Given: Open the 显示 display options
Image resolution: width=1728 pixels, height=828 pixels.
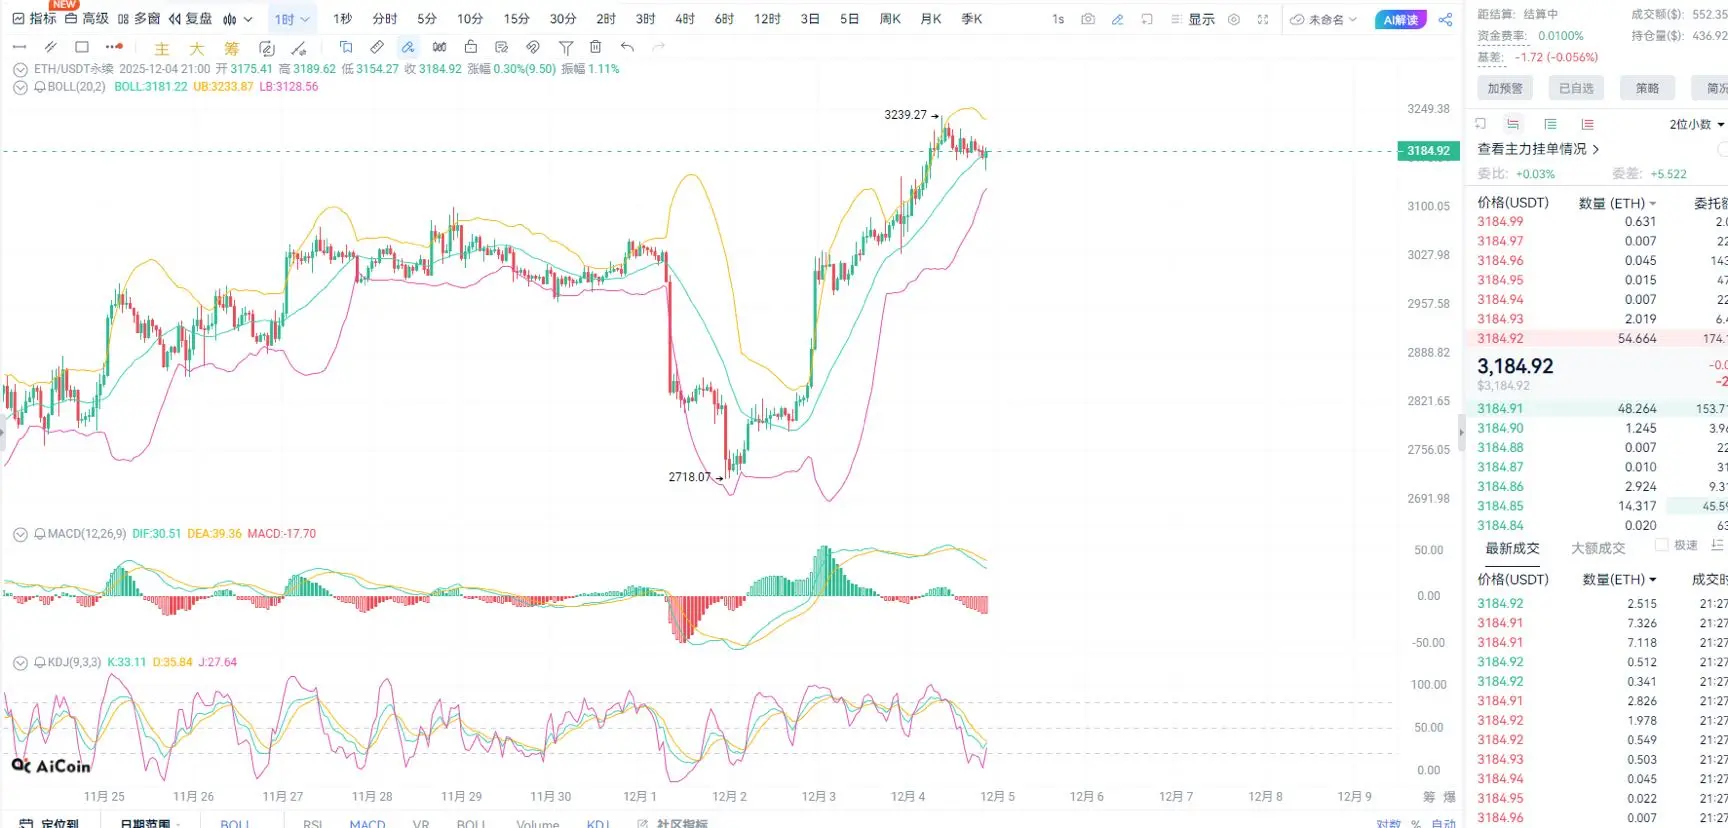Looking at the screenshot, I should pyautogui.click(x=1193, y=19).
